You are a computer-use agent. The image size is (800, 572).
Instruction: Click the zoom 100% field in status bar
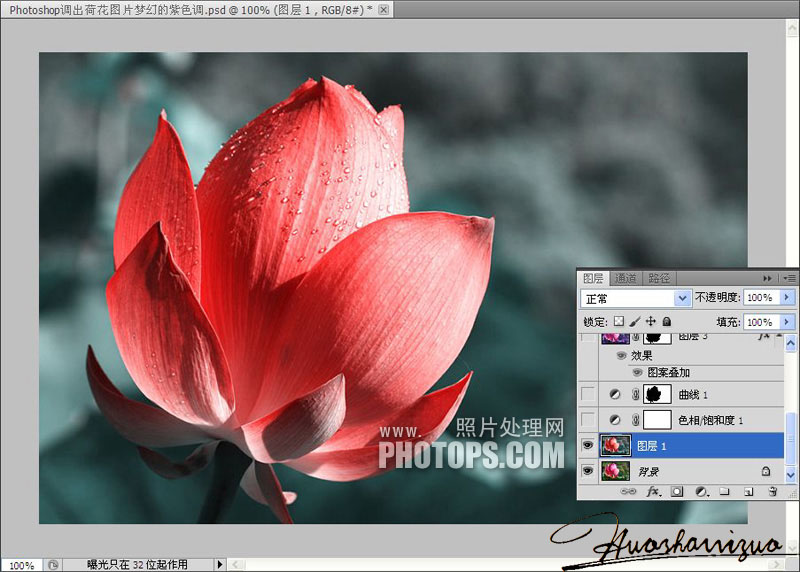click(x=21, y=565)
